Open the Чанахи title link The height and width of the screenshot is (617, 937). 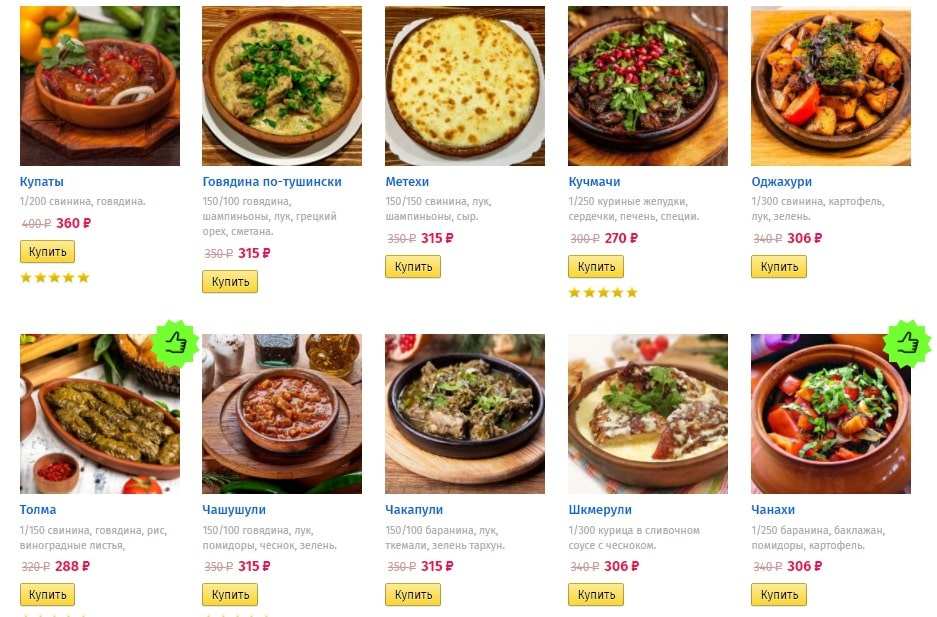[773, 510]
